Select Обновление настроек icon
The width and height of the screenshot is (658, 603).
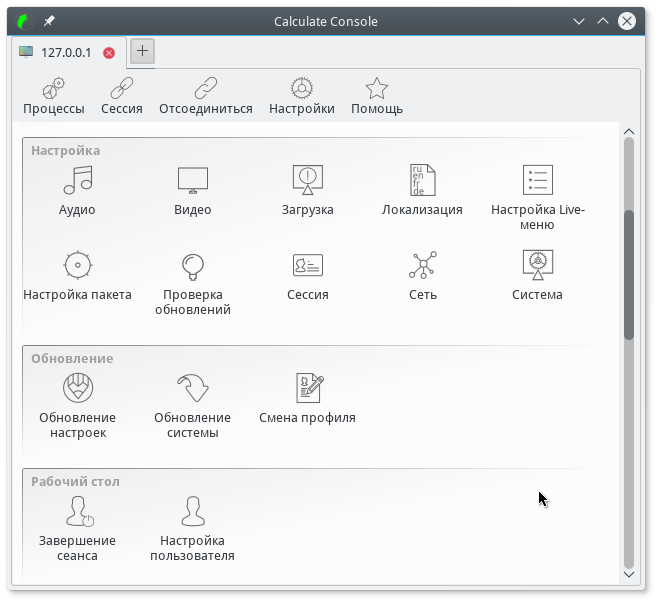77,389
